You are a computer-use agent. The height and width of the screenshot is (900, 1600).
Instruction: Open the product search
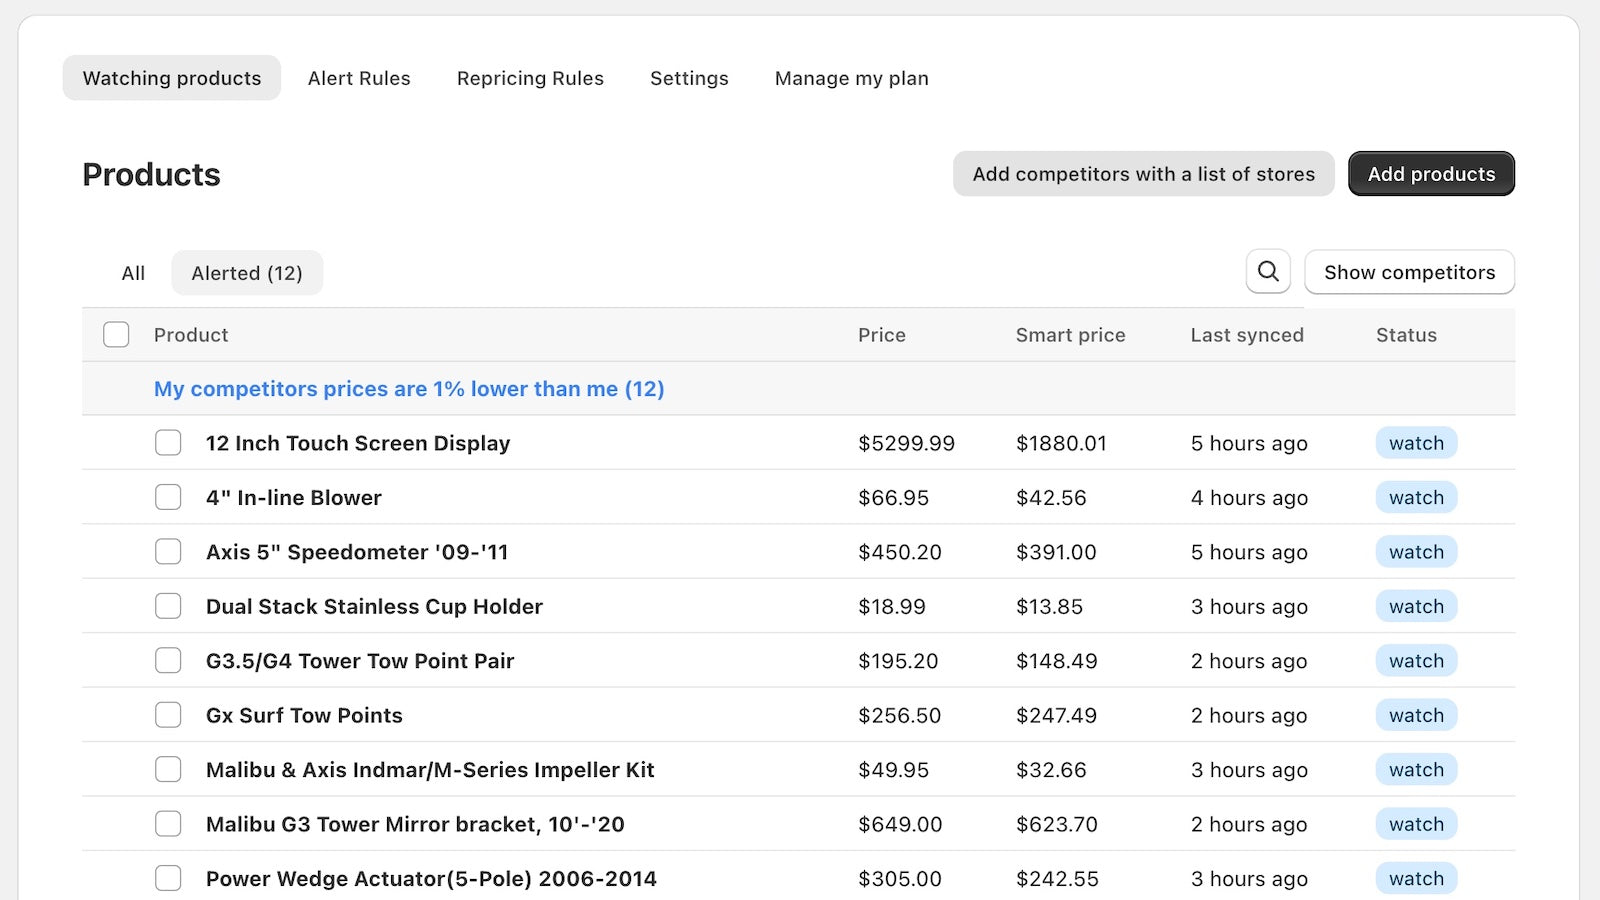(x=1268, y=271)
